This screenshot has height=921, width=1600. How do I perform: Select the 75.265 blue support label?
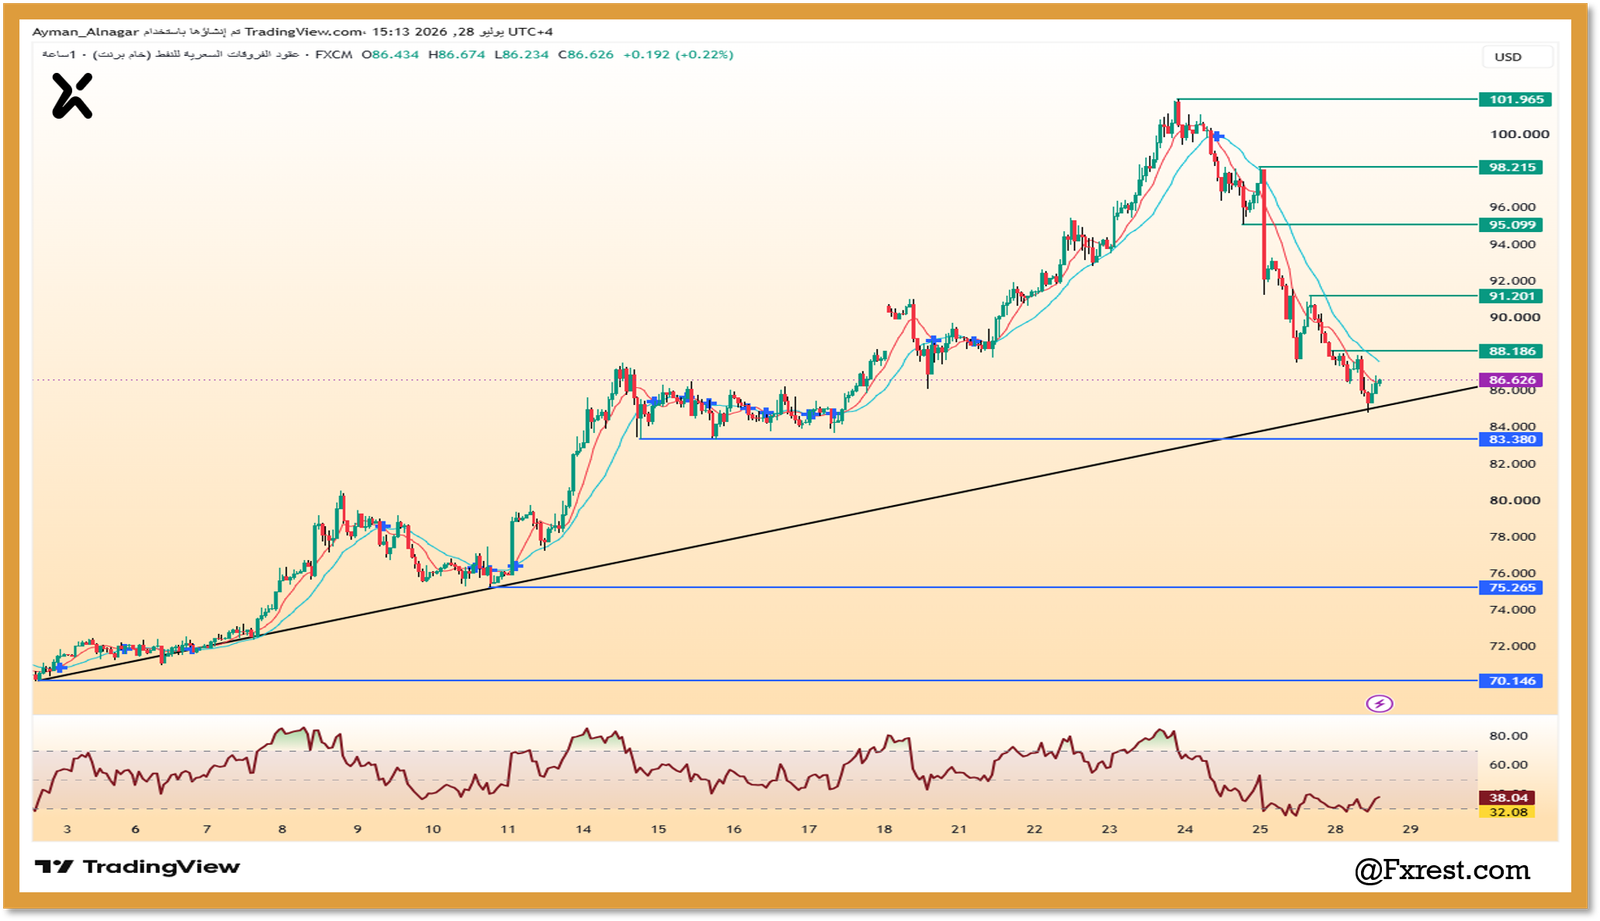[1511, 588]
